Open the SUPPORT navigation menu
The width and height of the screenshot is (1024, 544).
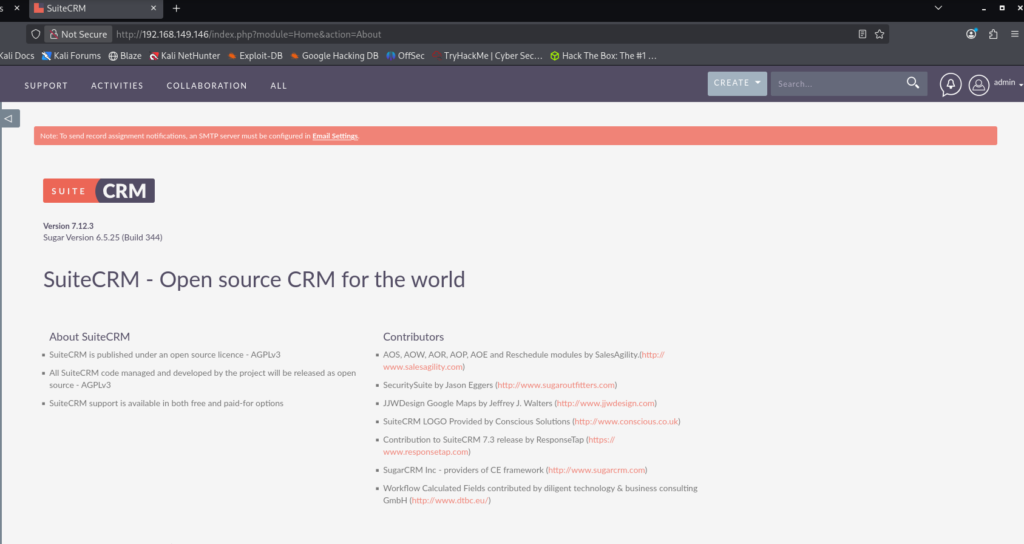tap(46, 86)
